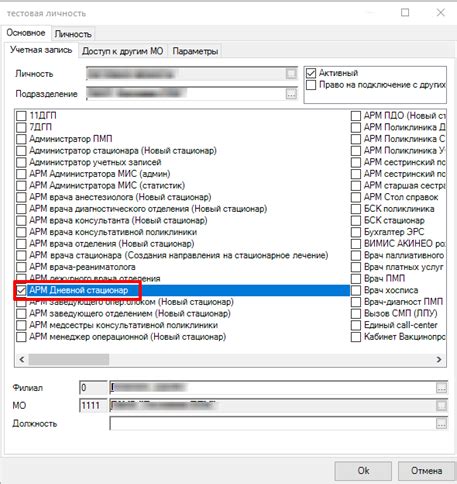Screen dimensions: 457x484
Task: Switch to the Личность tab
Action: [x=73, y=34]
